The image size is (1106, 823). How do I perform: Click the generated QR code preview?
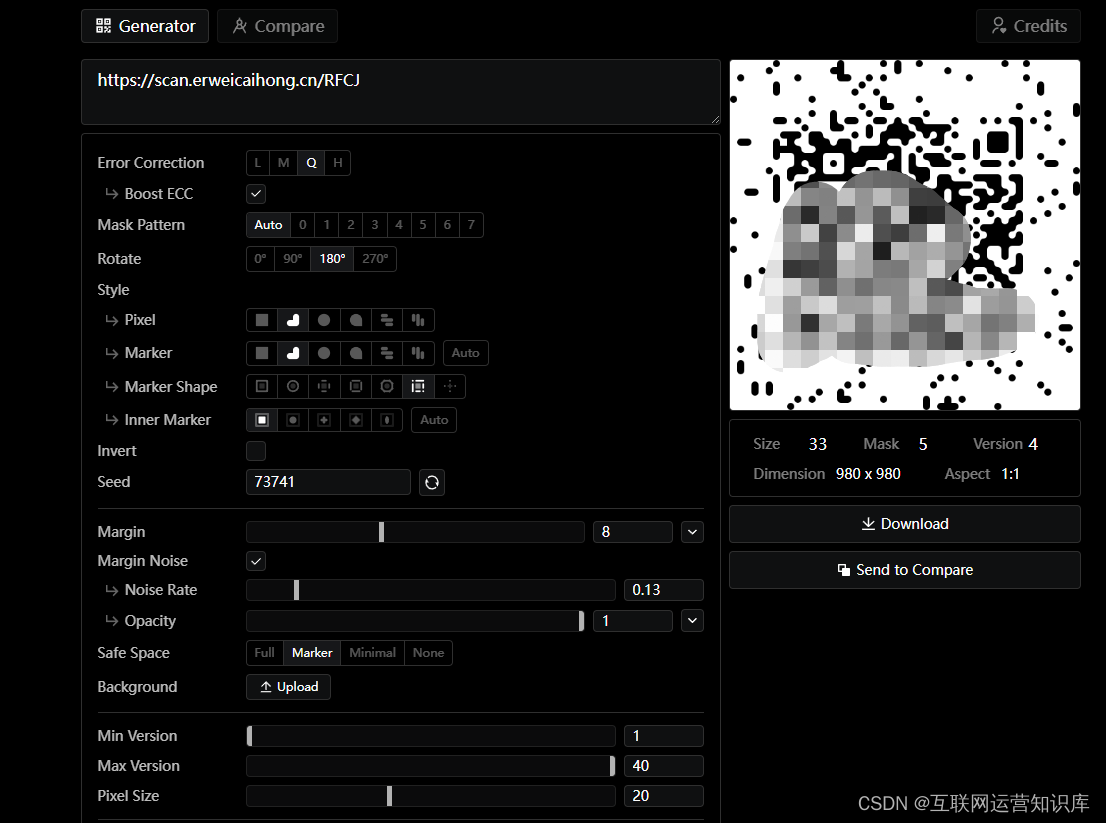[x=905, y=235]
